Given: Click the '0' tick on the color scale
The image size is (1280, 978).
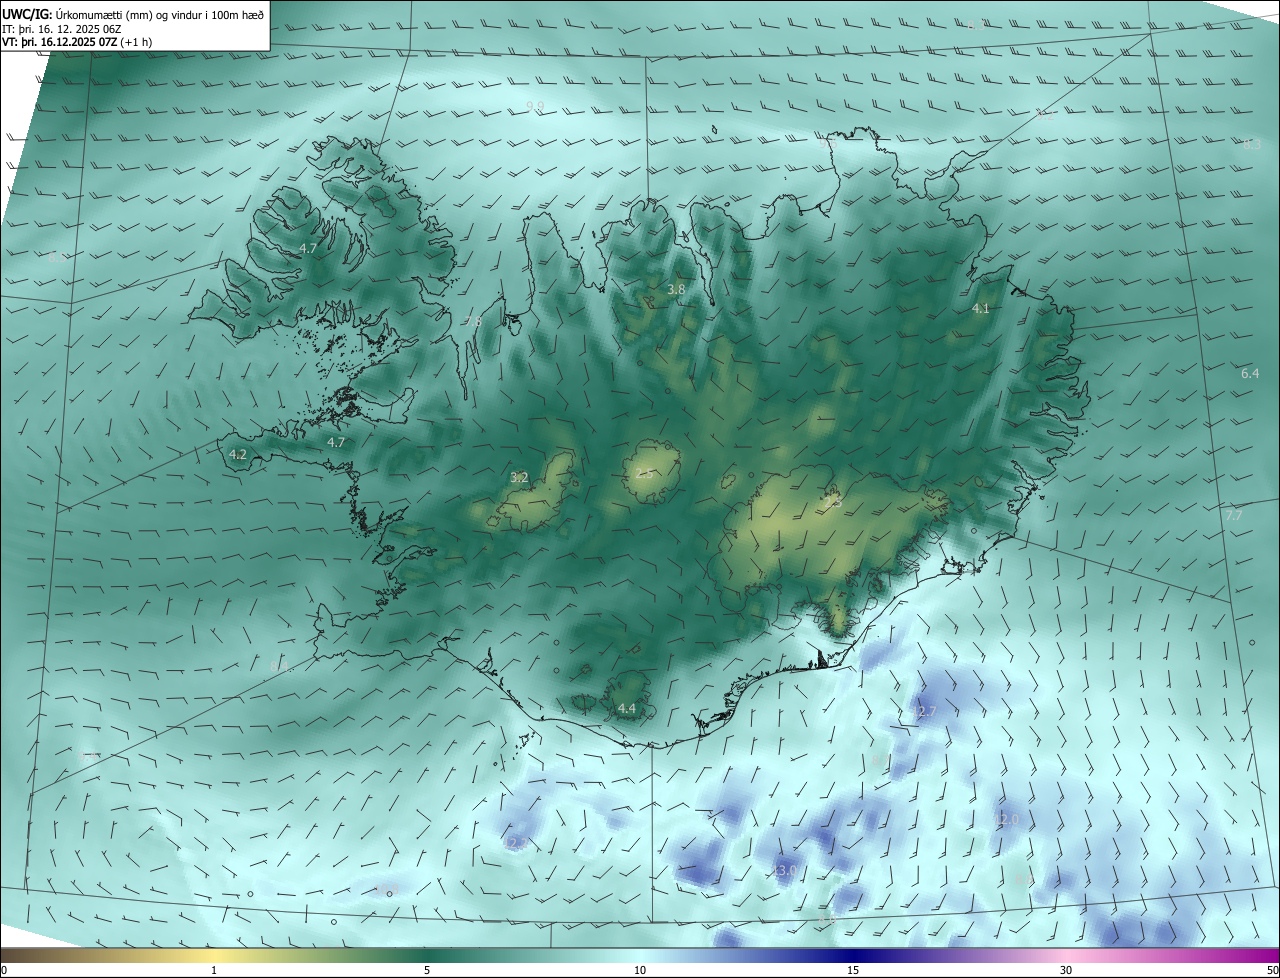Looking at the screenshot, I should [4, 970].
